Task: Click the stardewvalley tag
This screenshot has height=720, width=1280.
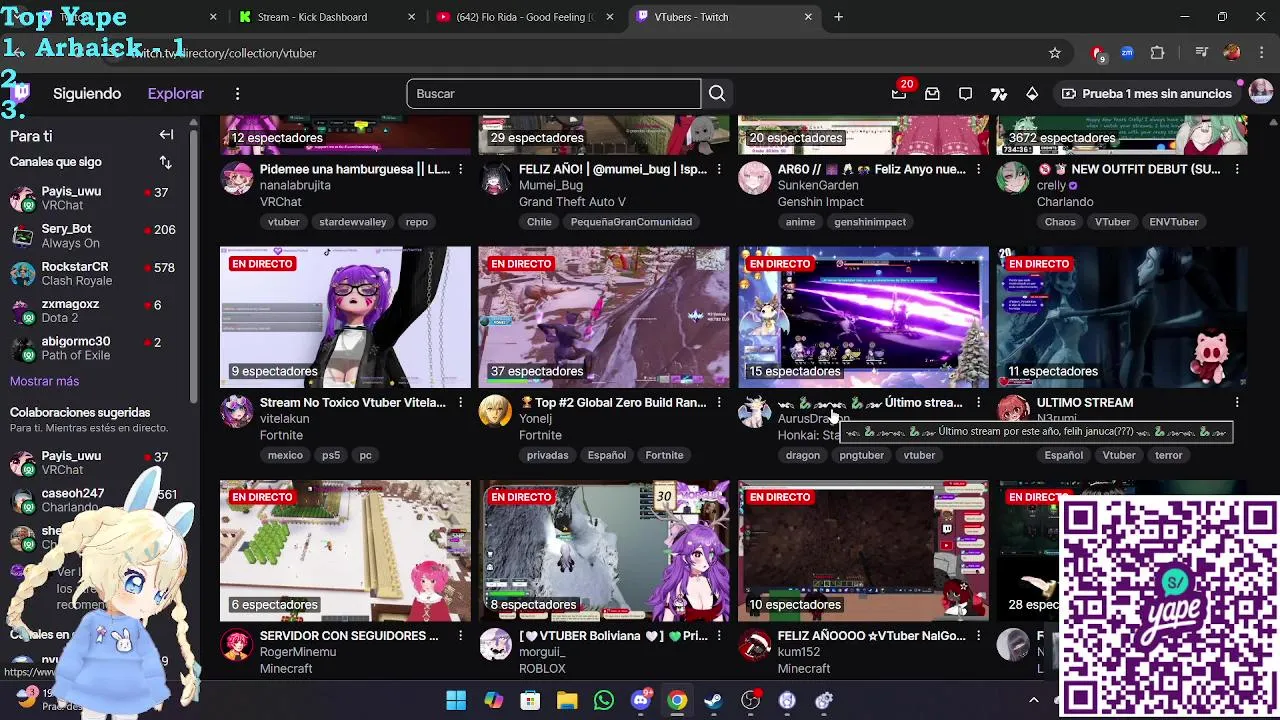Action: pos(352,222)
